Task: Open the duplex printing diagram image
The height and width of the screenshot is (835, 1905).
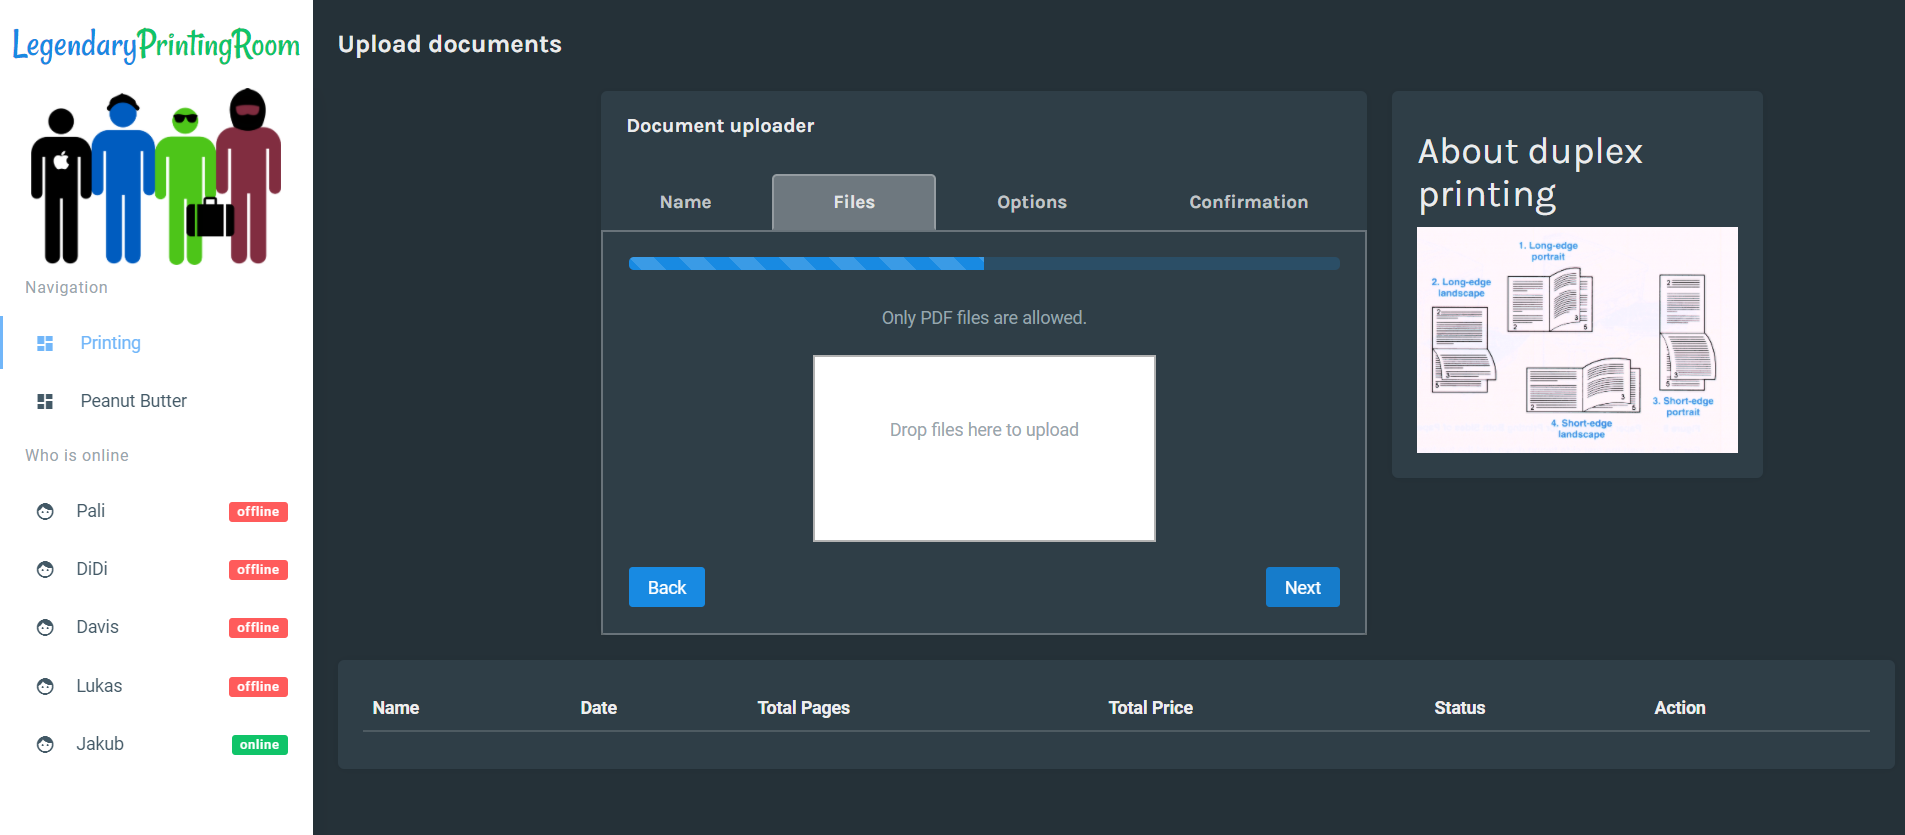Action: pyautogui.click(x=1577, y=340)
